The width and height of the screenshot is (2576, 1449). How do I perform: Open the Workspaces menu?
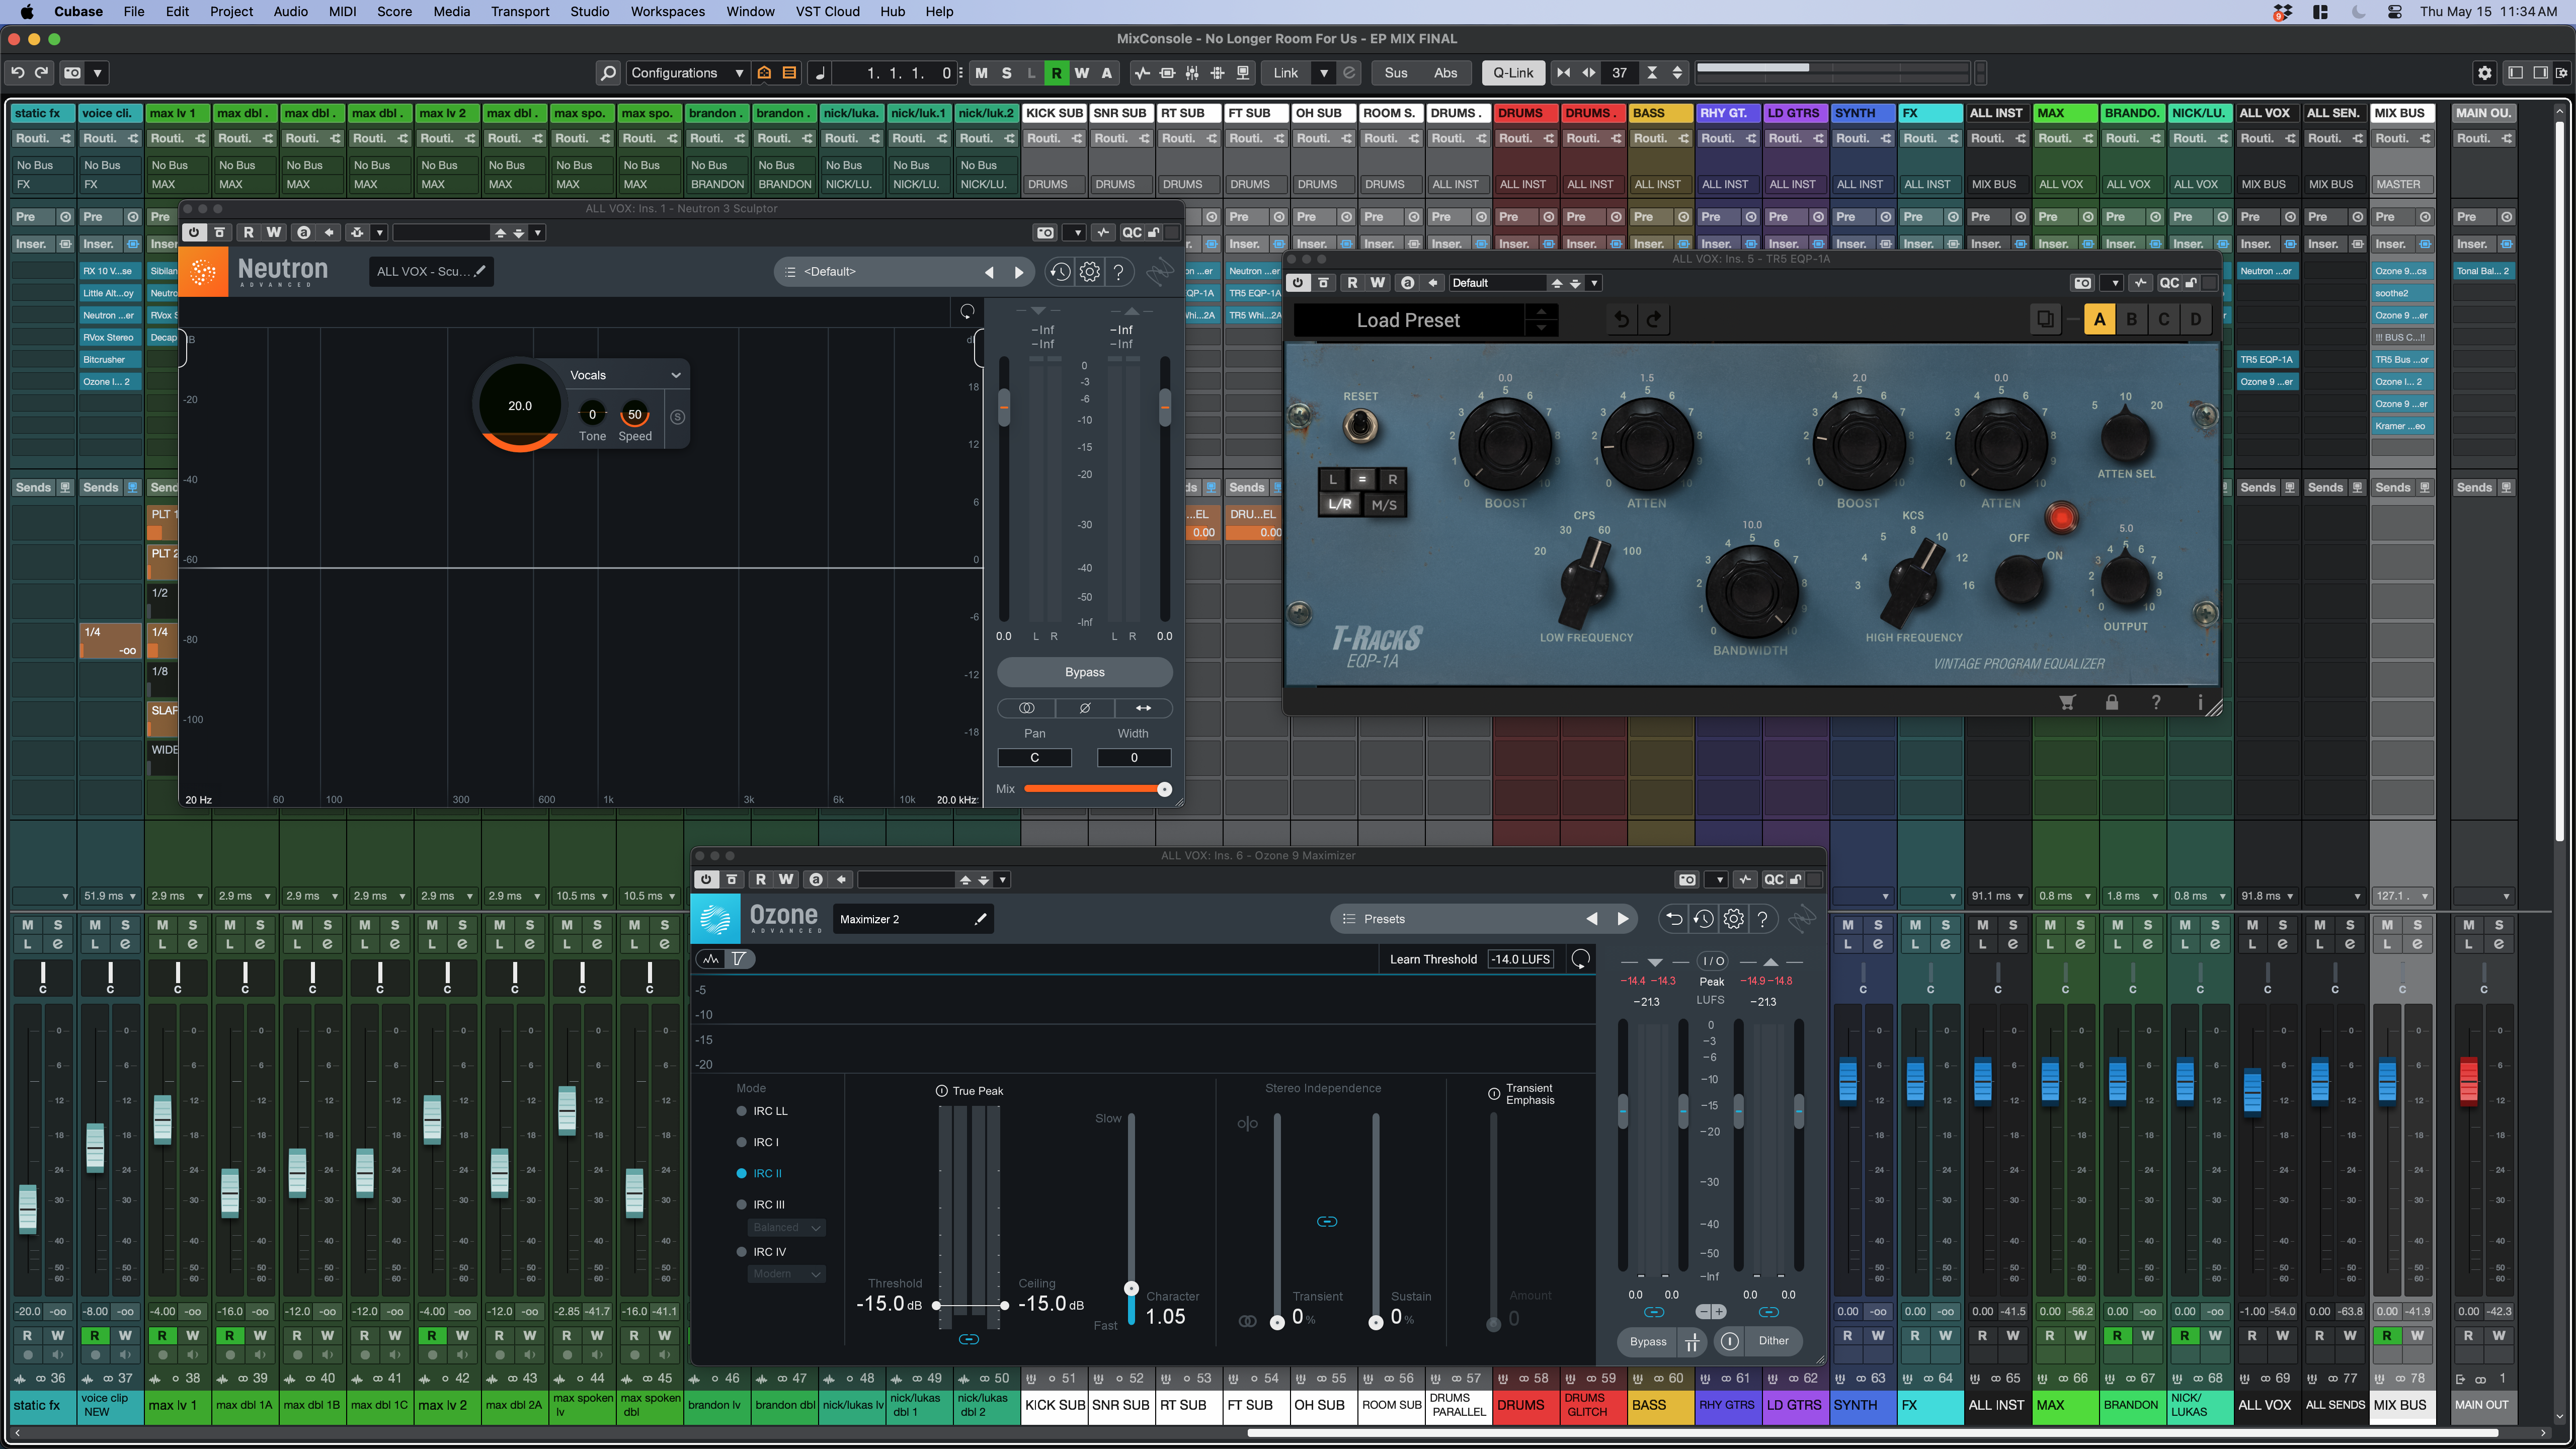(x=667, y=12)
